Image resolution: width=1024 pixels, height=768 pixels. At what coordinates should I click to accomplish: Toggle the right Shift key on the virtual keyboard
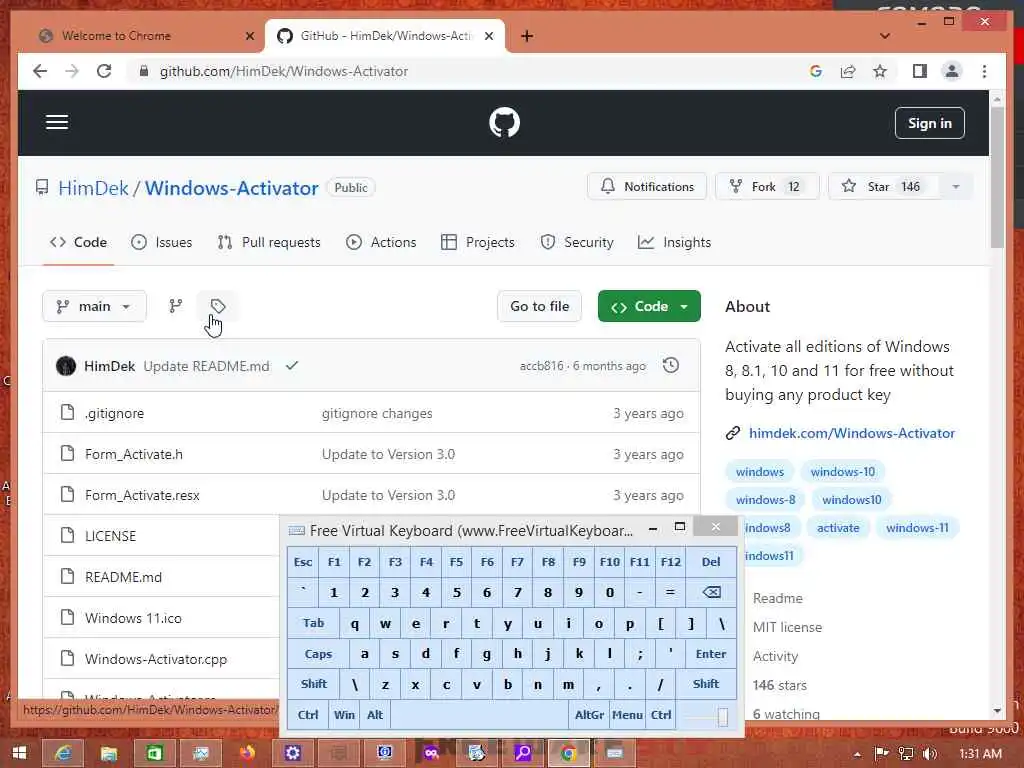[706, 684]
